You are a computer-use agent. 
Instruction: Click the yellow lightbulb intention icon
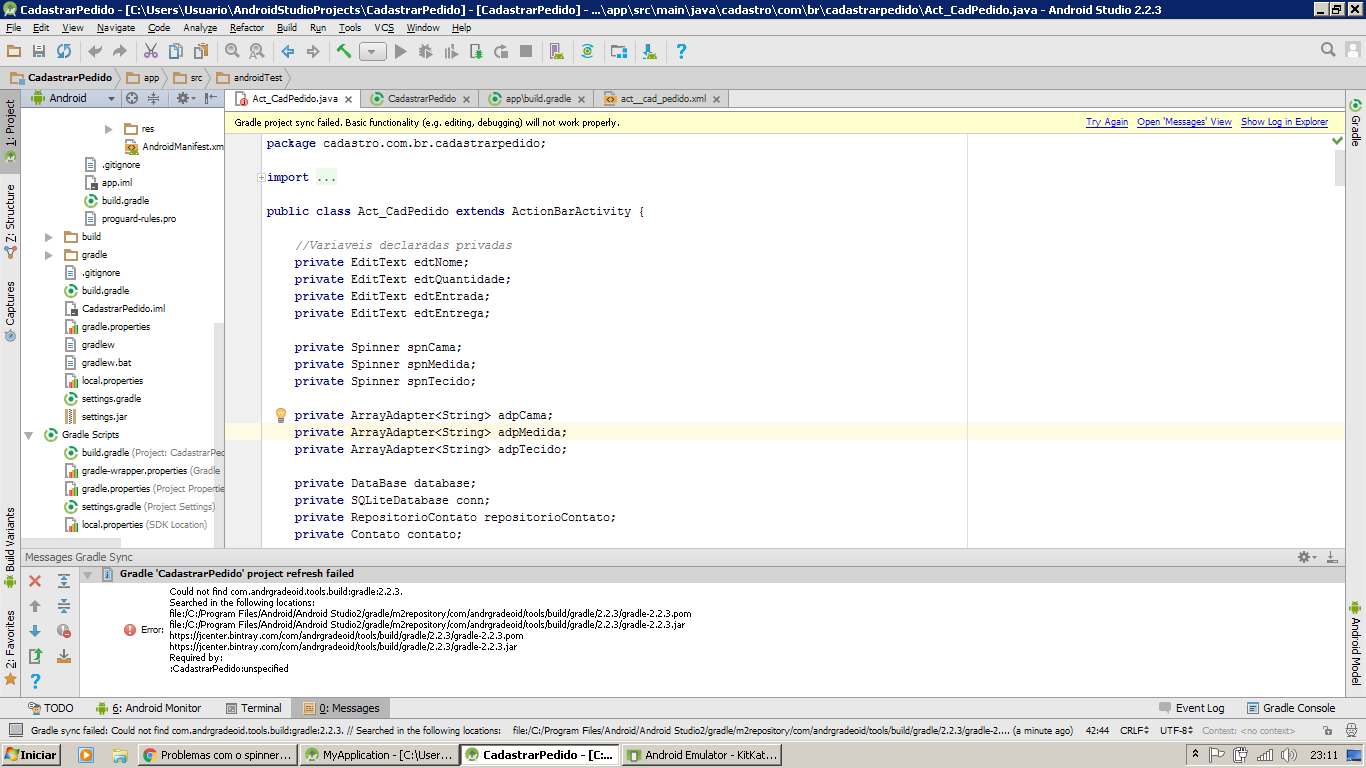click(281, 415)
